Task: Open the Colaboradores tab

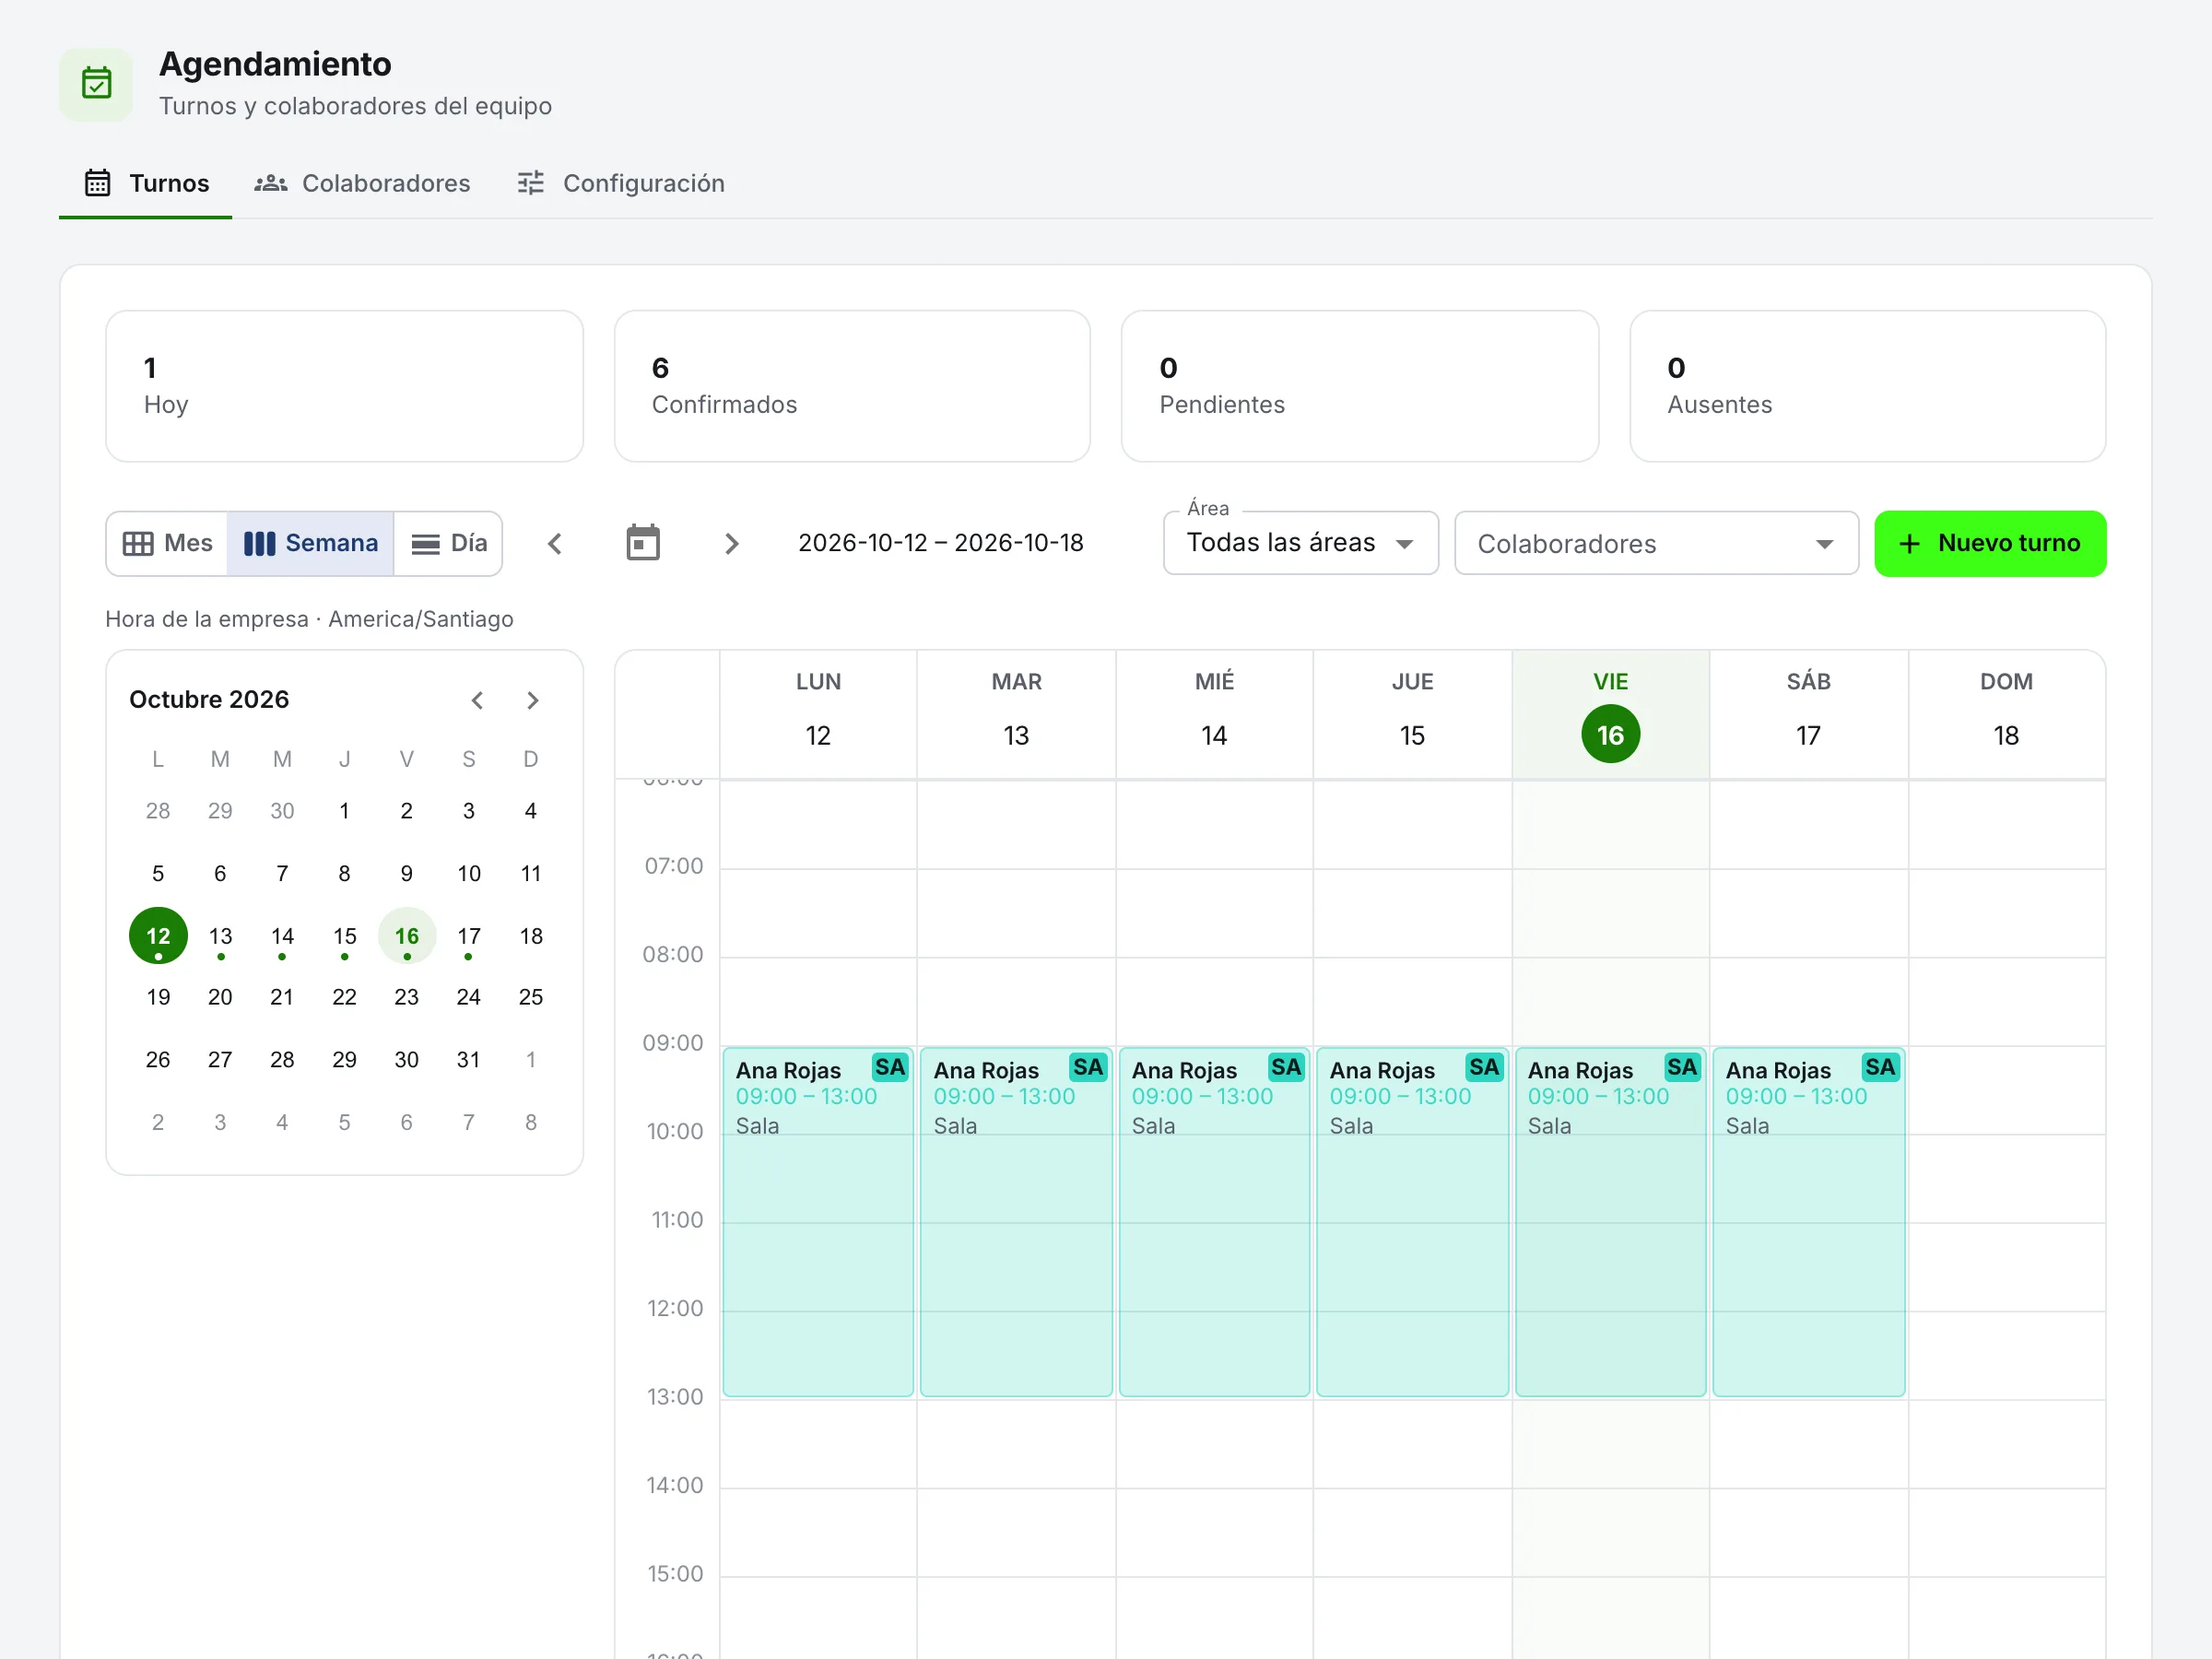Action: tap(362, 183)
